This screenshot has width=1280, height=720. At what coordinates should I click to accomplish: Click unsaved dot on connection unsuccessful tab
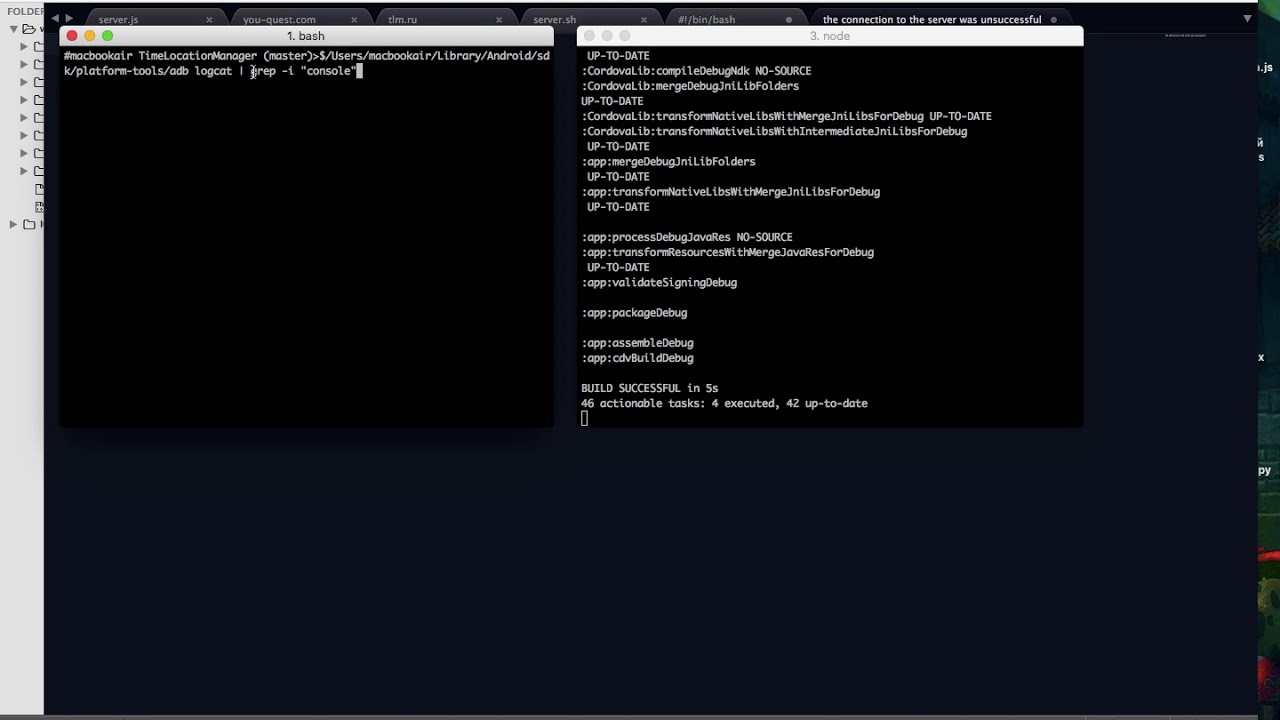point(1054,20)
